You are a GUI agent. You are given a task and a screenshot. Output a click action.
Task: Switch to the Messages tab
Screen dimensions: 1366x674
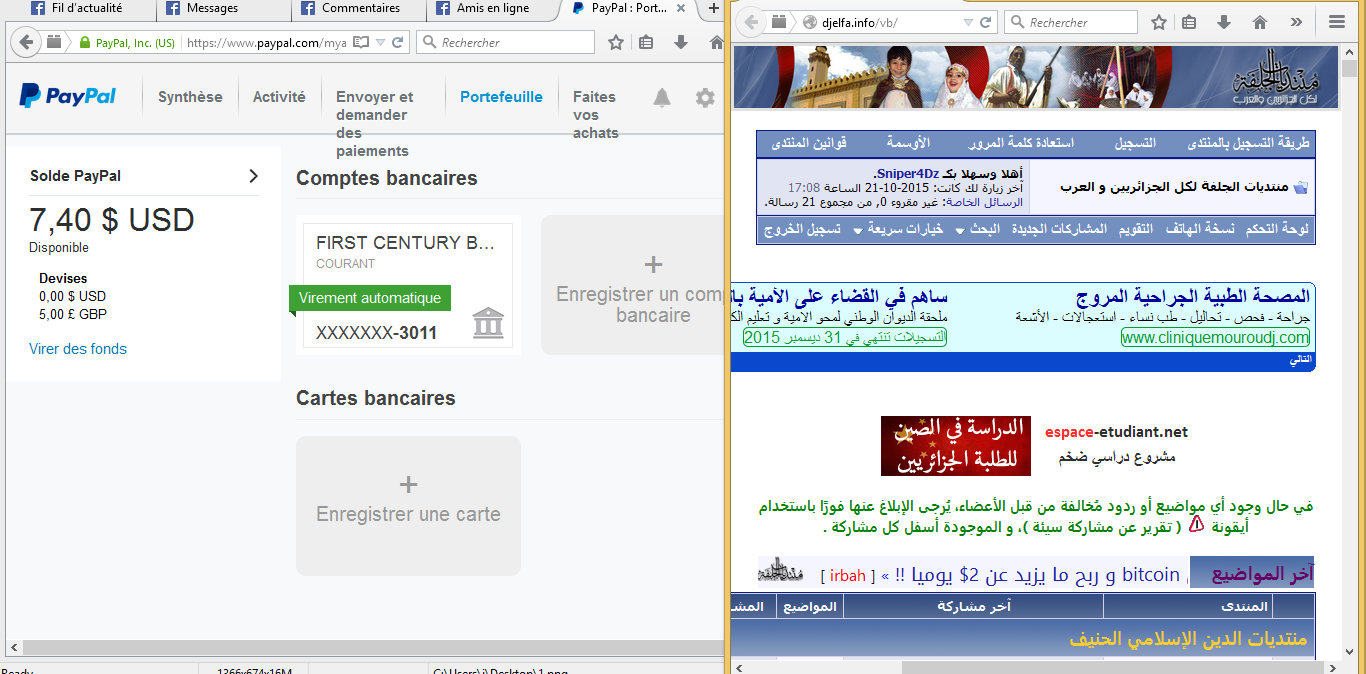[x=214, y=8]
